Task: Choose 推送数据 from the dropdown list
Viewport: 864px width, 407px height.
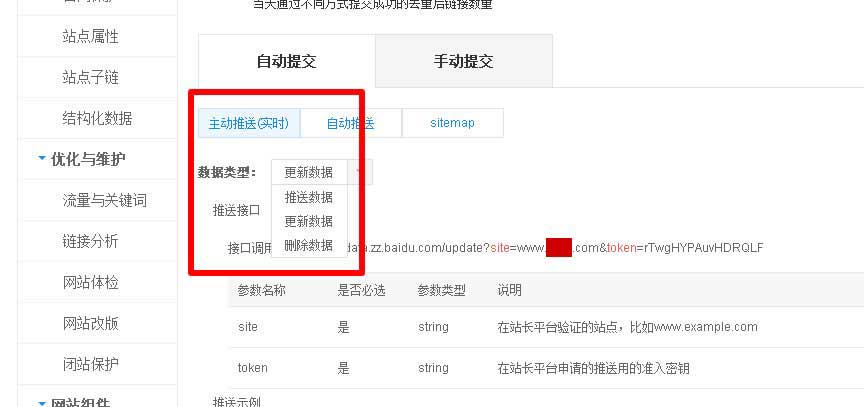Action: 309,197
